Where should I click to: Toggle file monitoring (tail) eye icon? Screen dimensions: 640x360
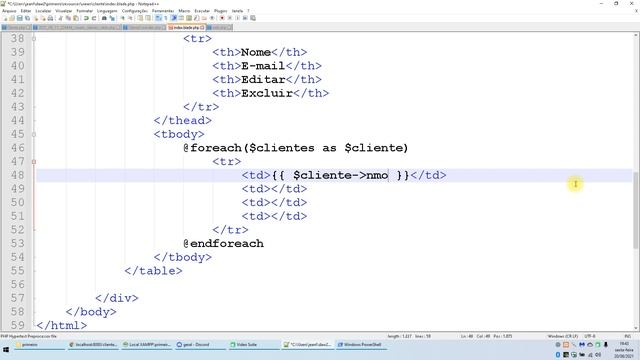point(212,18)
